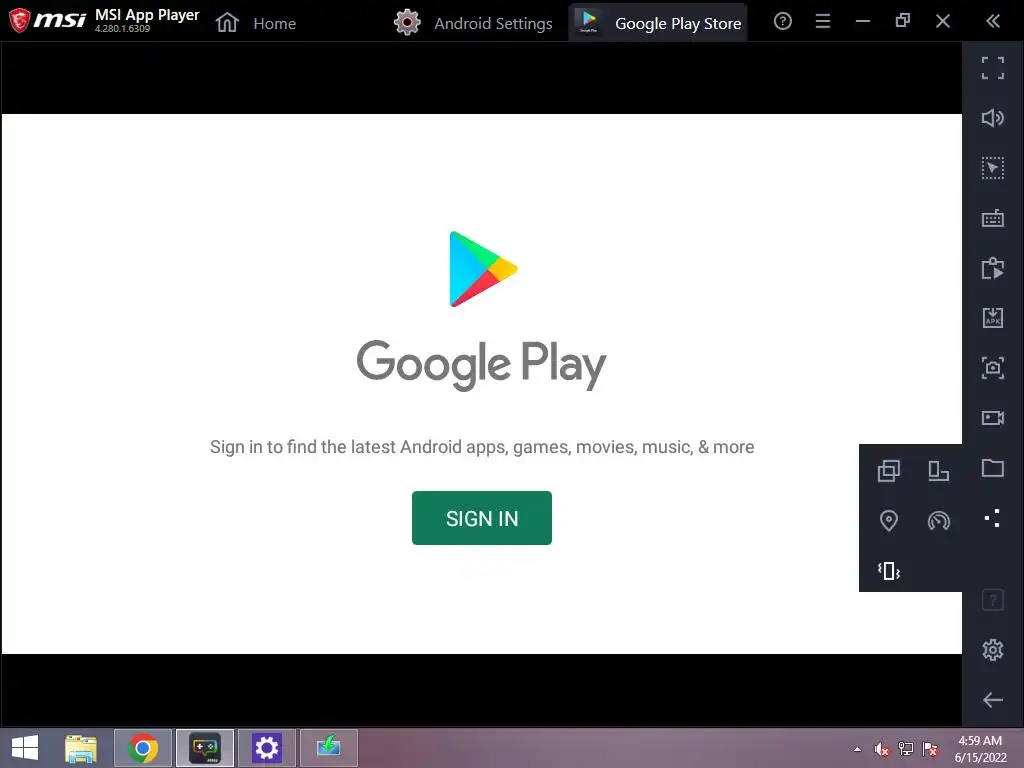Click the volume speaker icon in sidebar
Screen dimensions: 1024x768
tap(993, 118)
